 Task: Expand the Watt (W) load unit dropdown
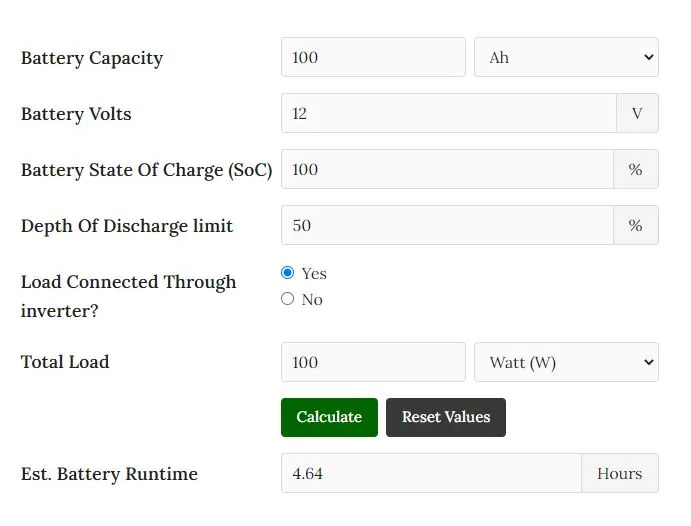click(x=566, y=362)
